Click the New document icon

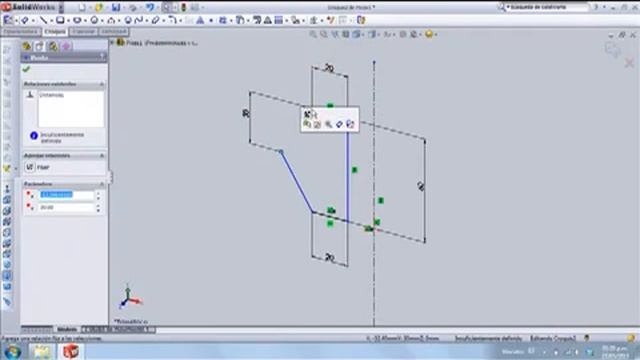[82, 7]
